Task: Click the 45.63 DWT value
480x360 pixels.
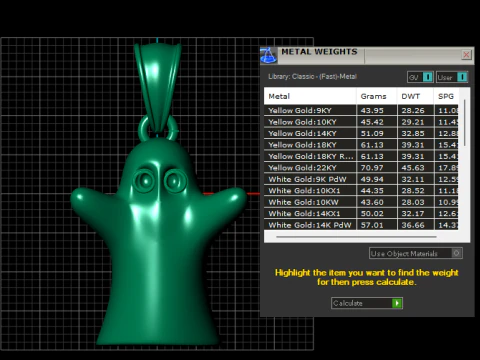Action: (413, 168)
